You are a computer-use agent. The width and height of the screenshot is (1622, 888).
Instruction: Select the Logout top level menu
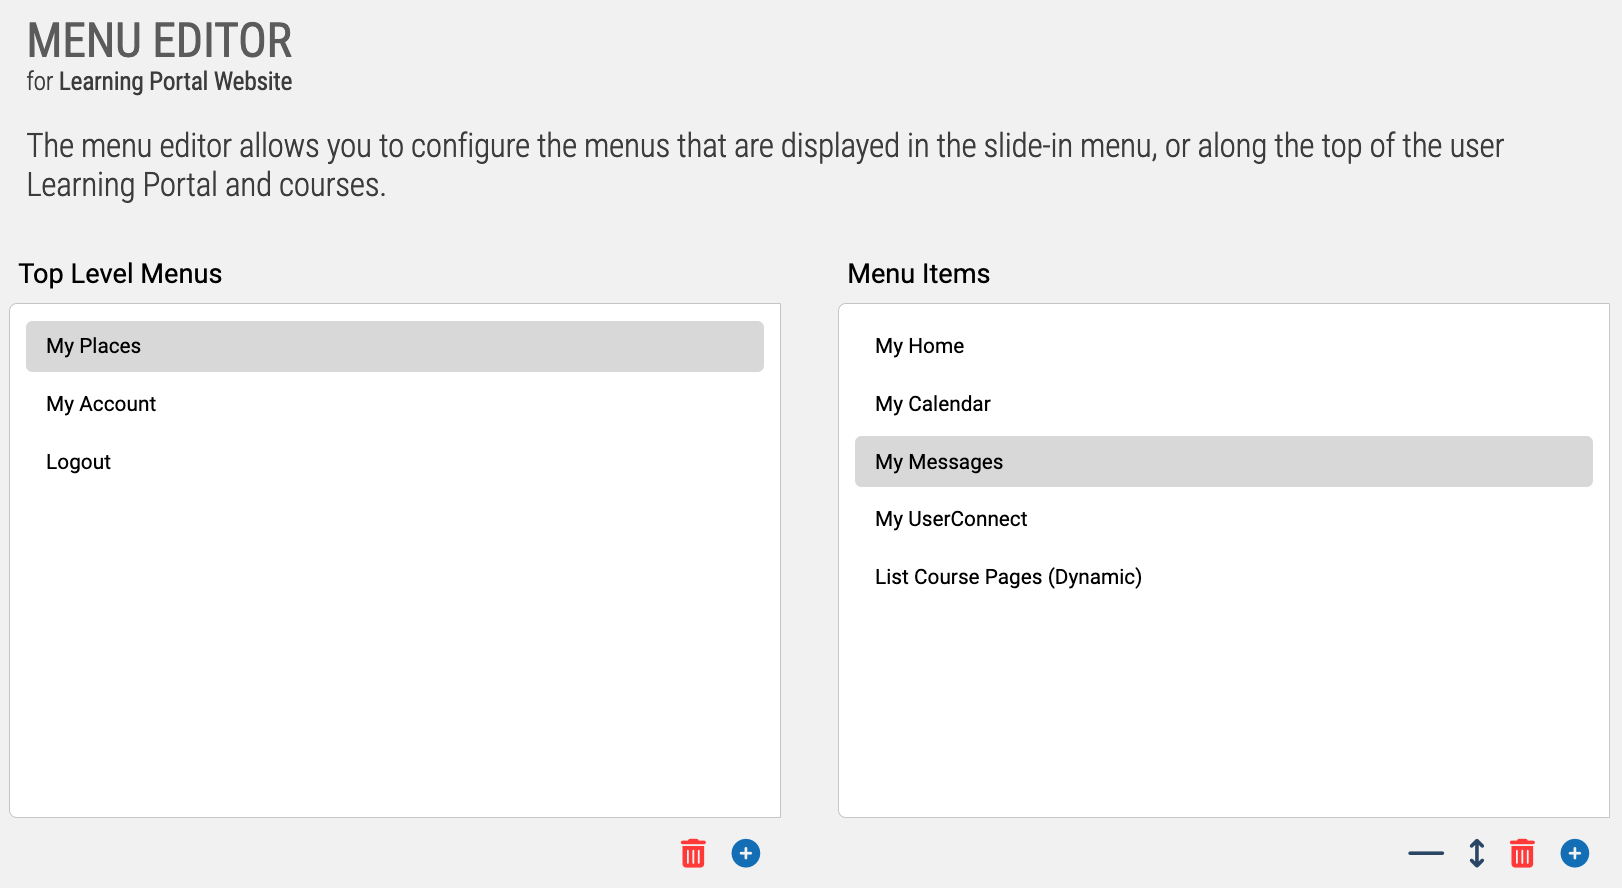[395, 462]
